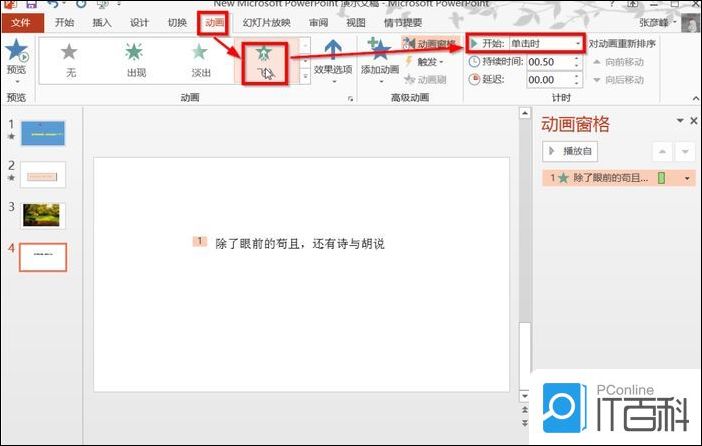Click the 播放自 play from button
Screen dimensions: 702x446
570,151
